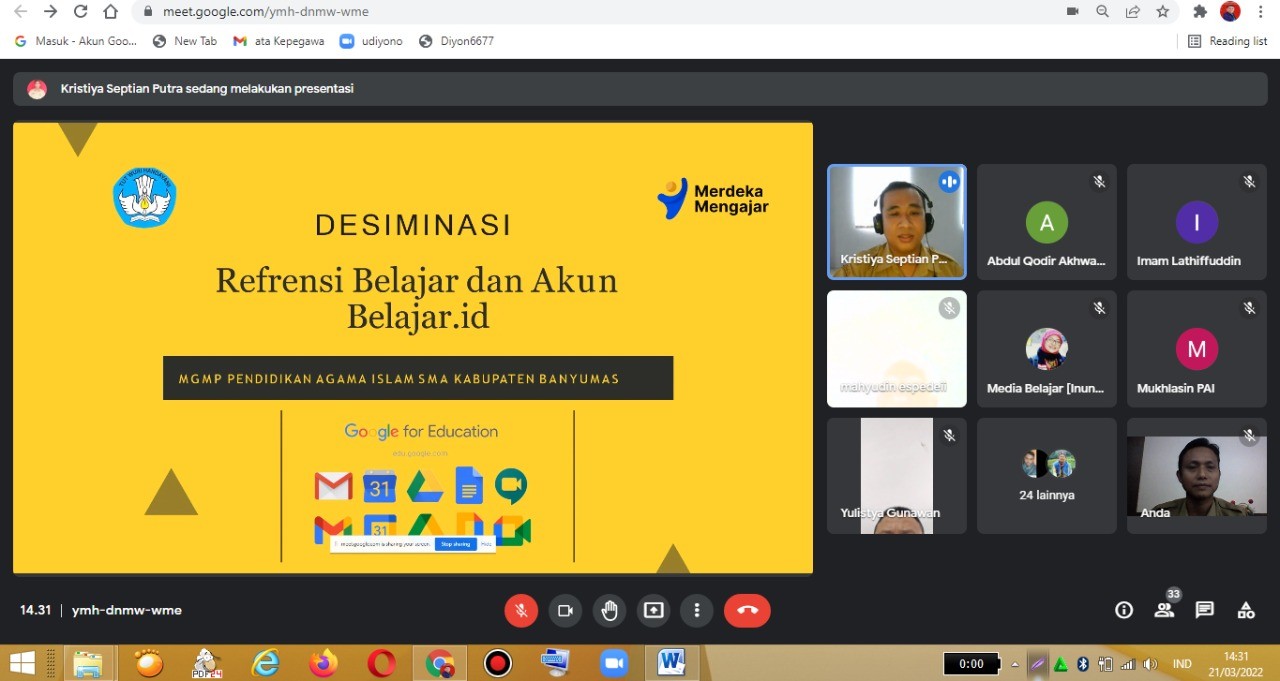
Task: Open the Chrome extensions puzzle icon
Action: point(1200,12)
